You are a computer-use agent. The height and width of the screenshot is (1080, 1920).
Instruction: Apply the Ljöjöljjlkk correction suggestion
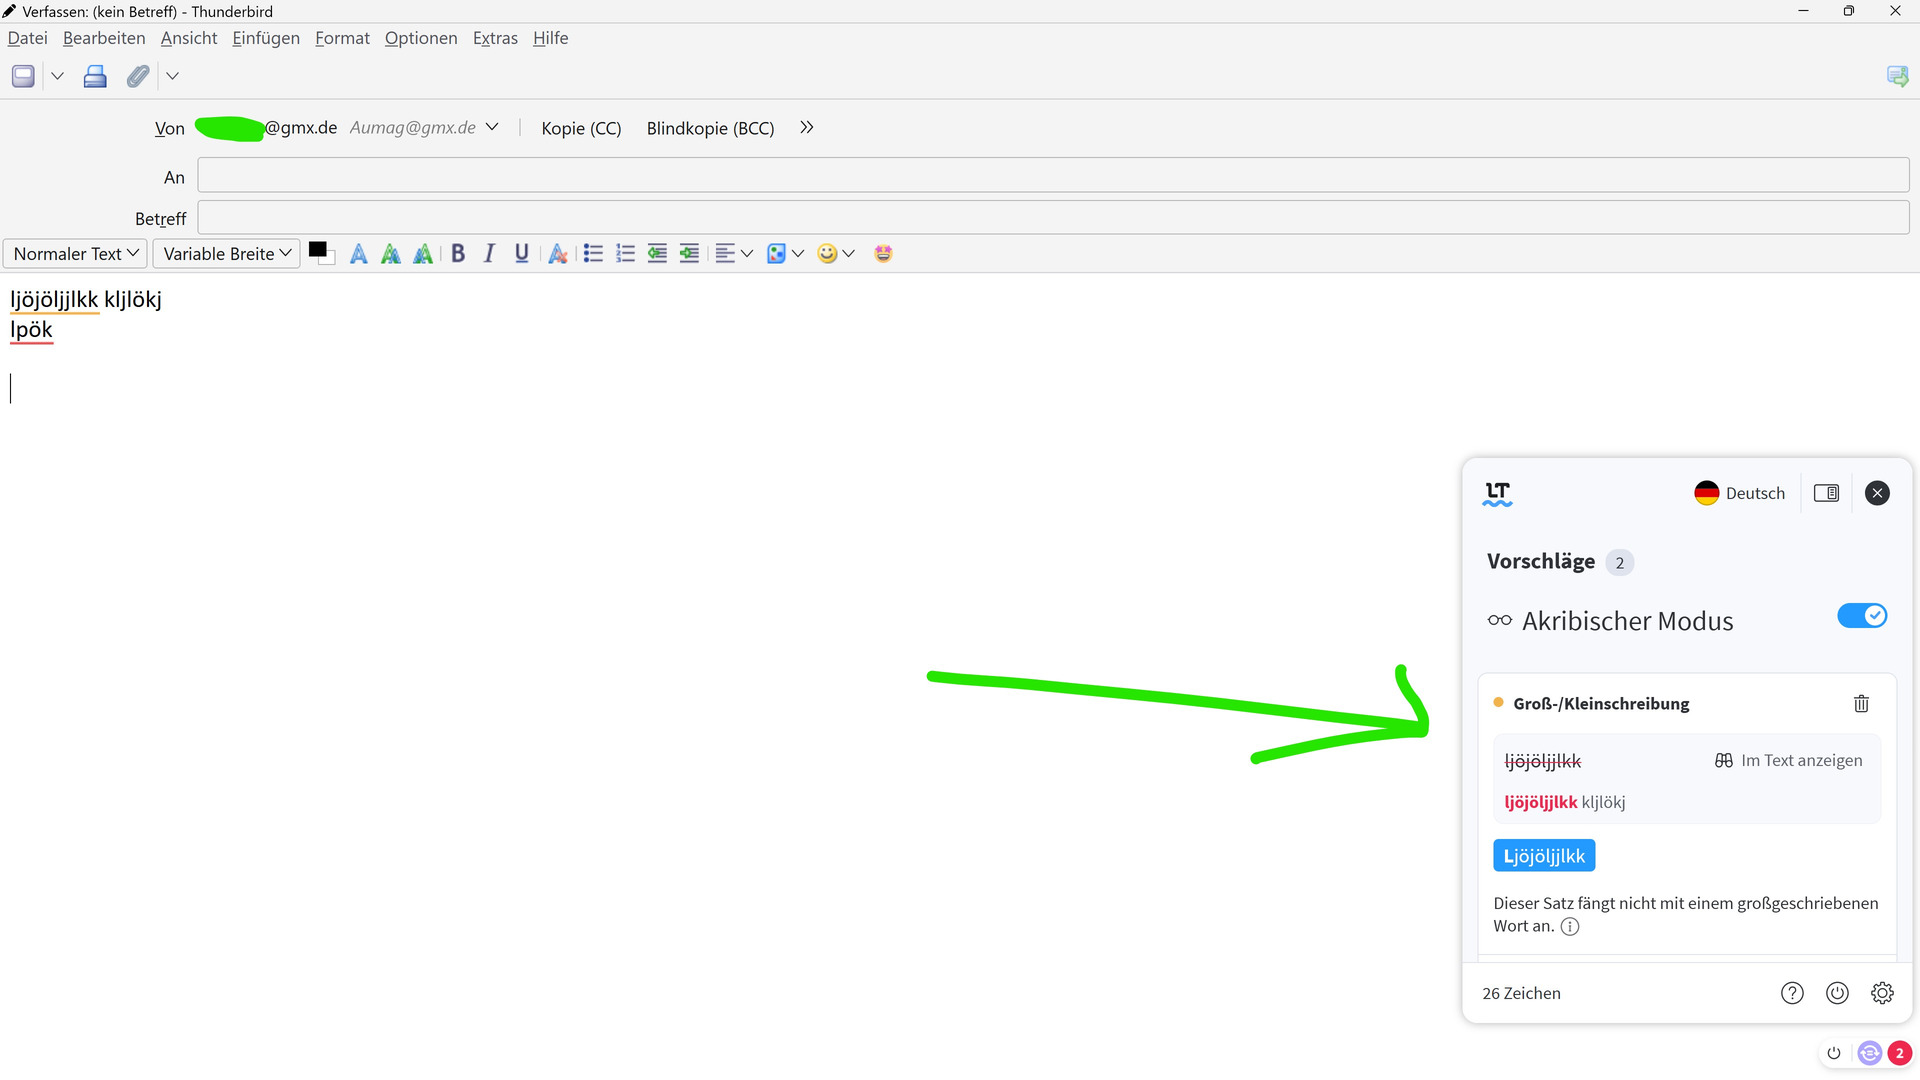[x=1544, y=856]
